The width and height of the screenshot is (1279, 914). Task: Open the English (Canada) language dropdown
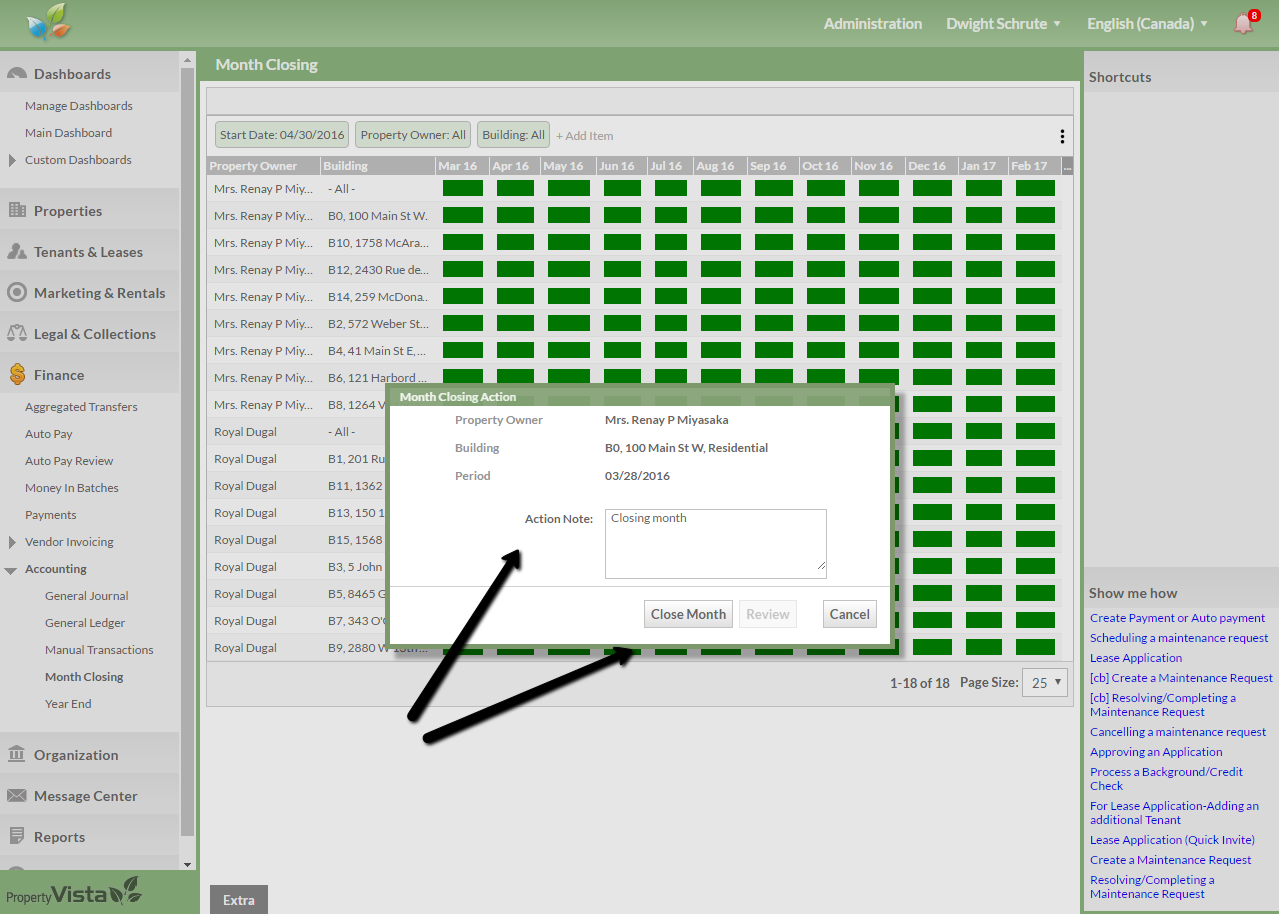(1147, 24)
